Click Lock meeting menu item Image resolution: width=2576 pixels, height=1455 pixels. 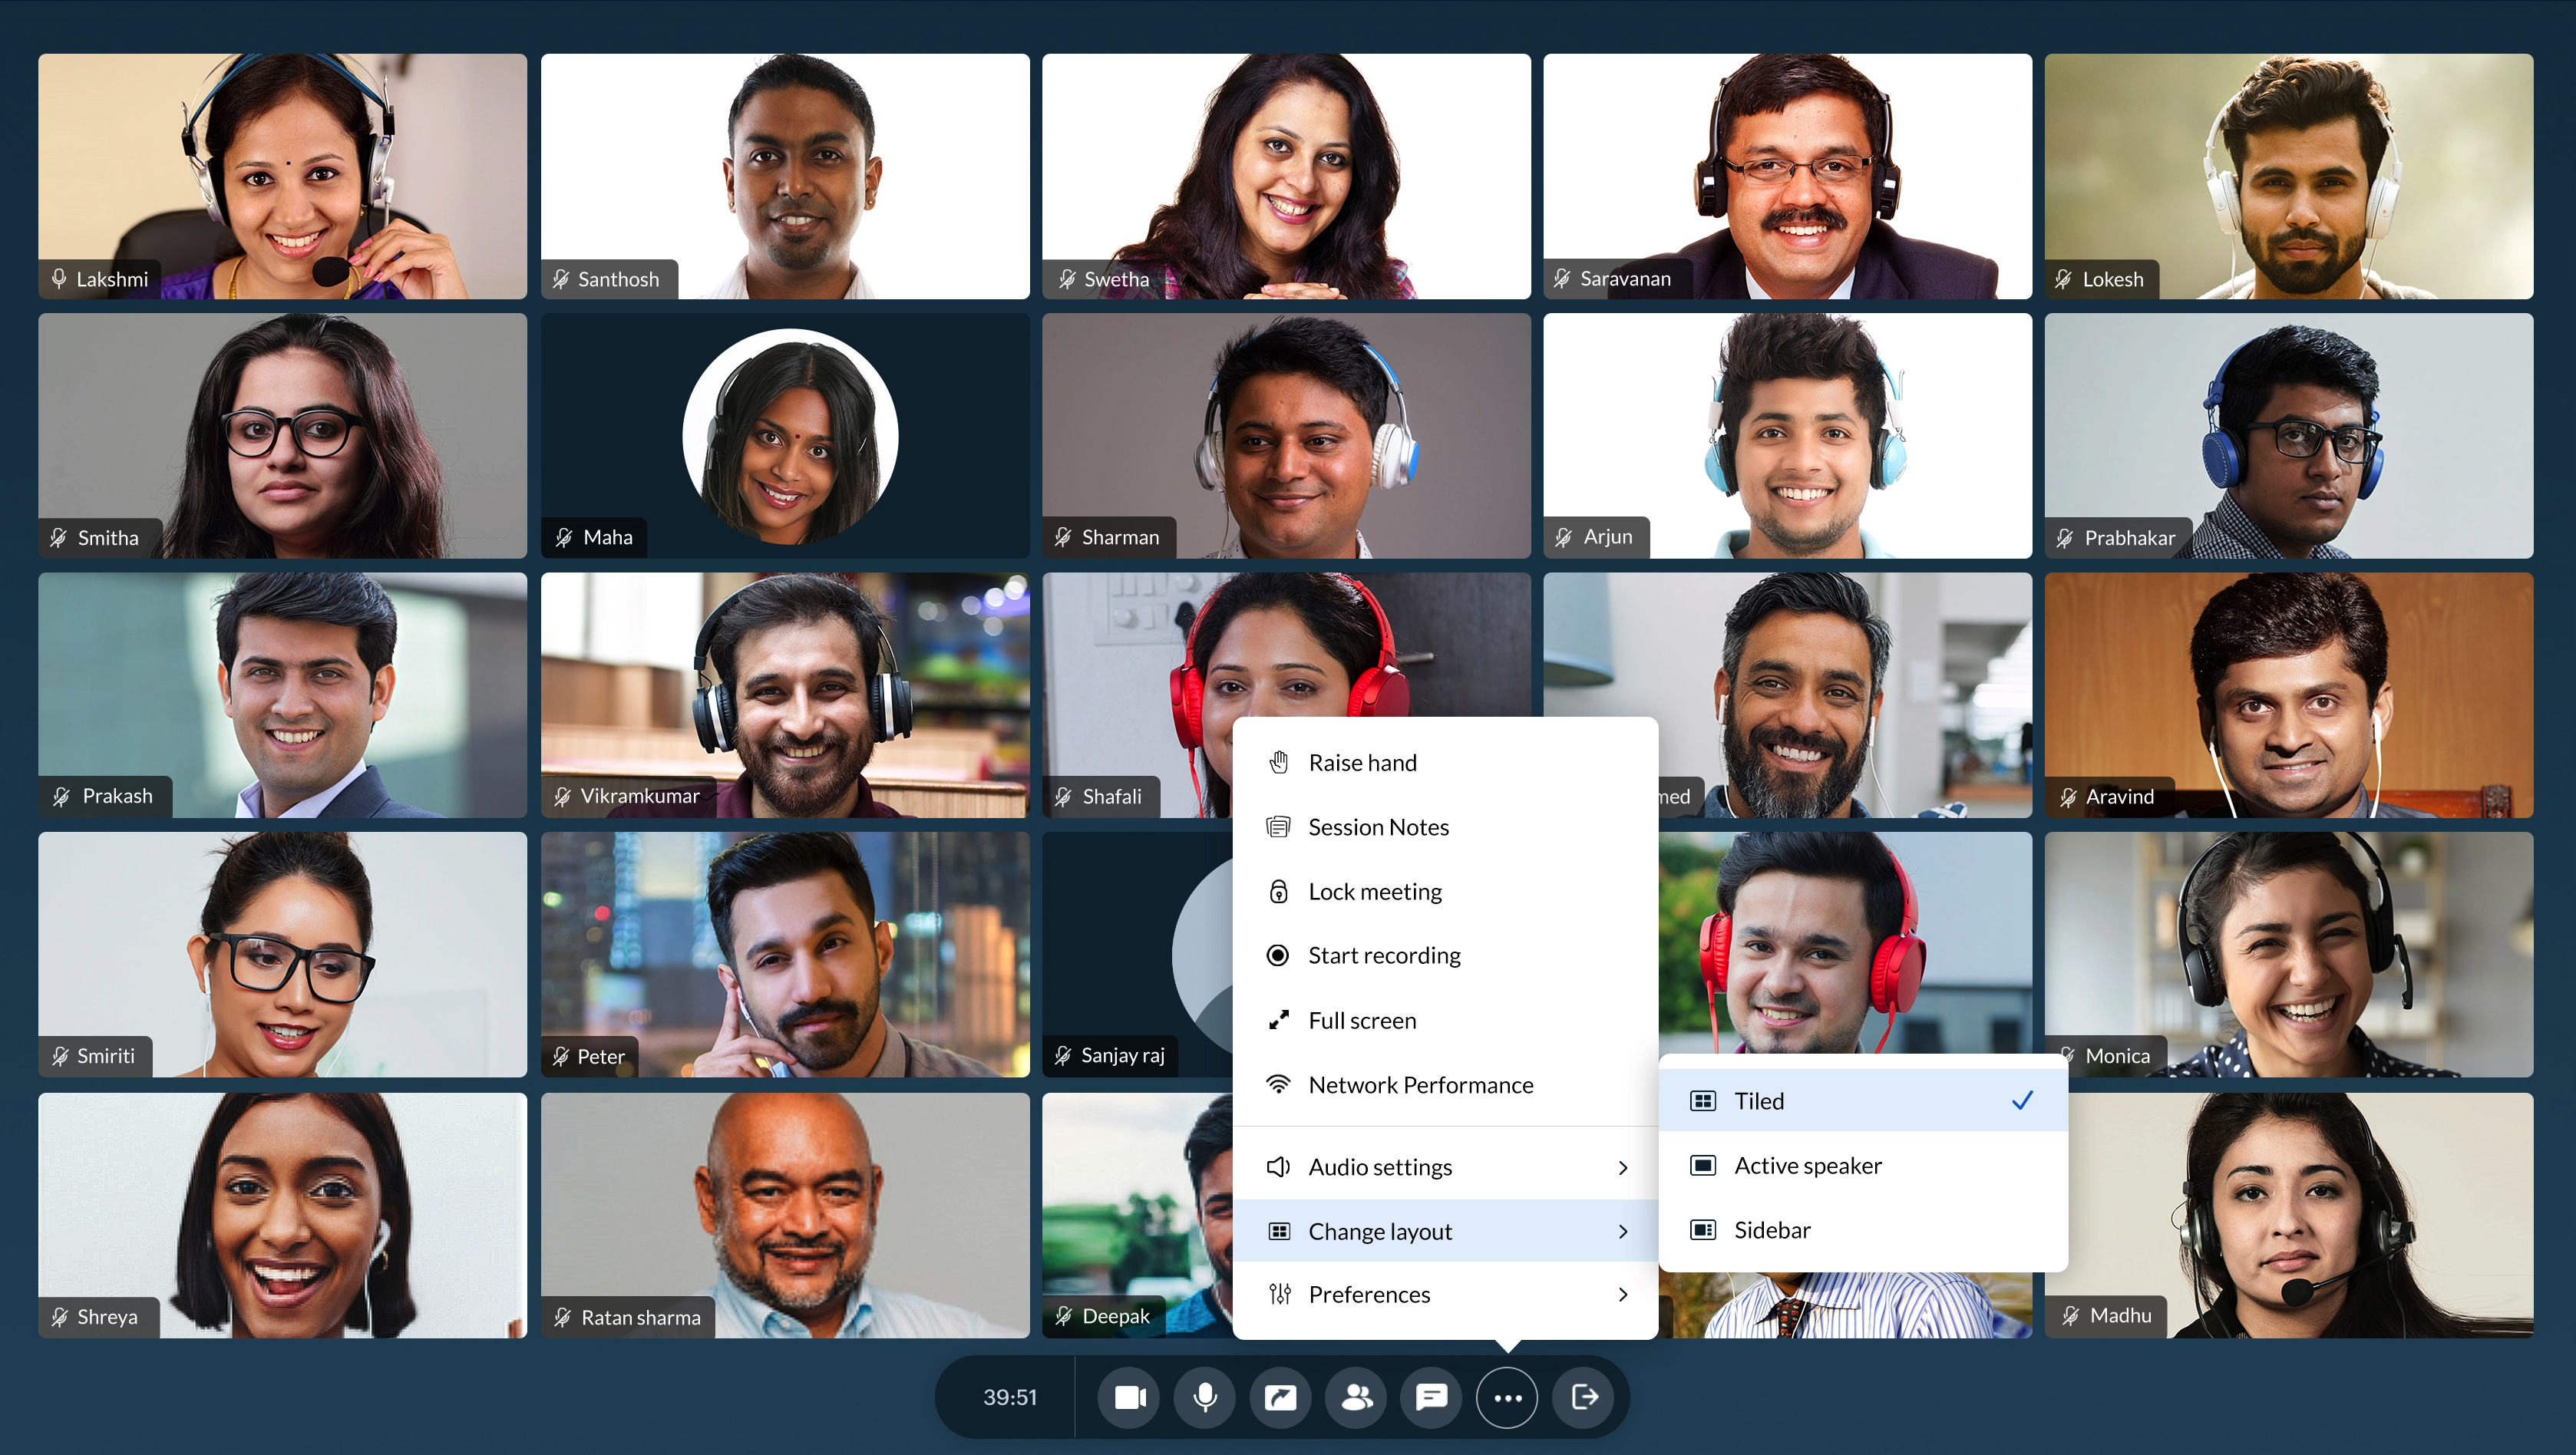click(1375, 889)
